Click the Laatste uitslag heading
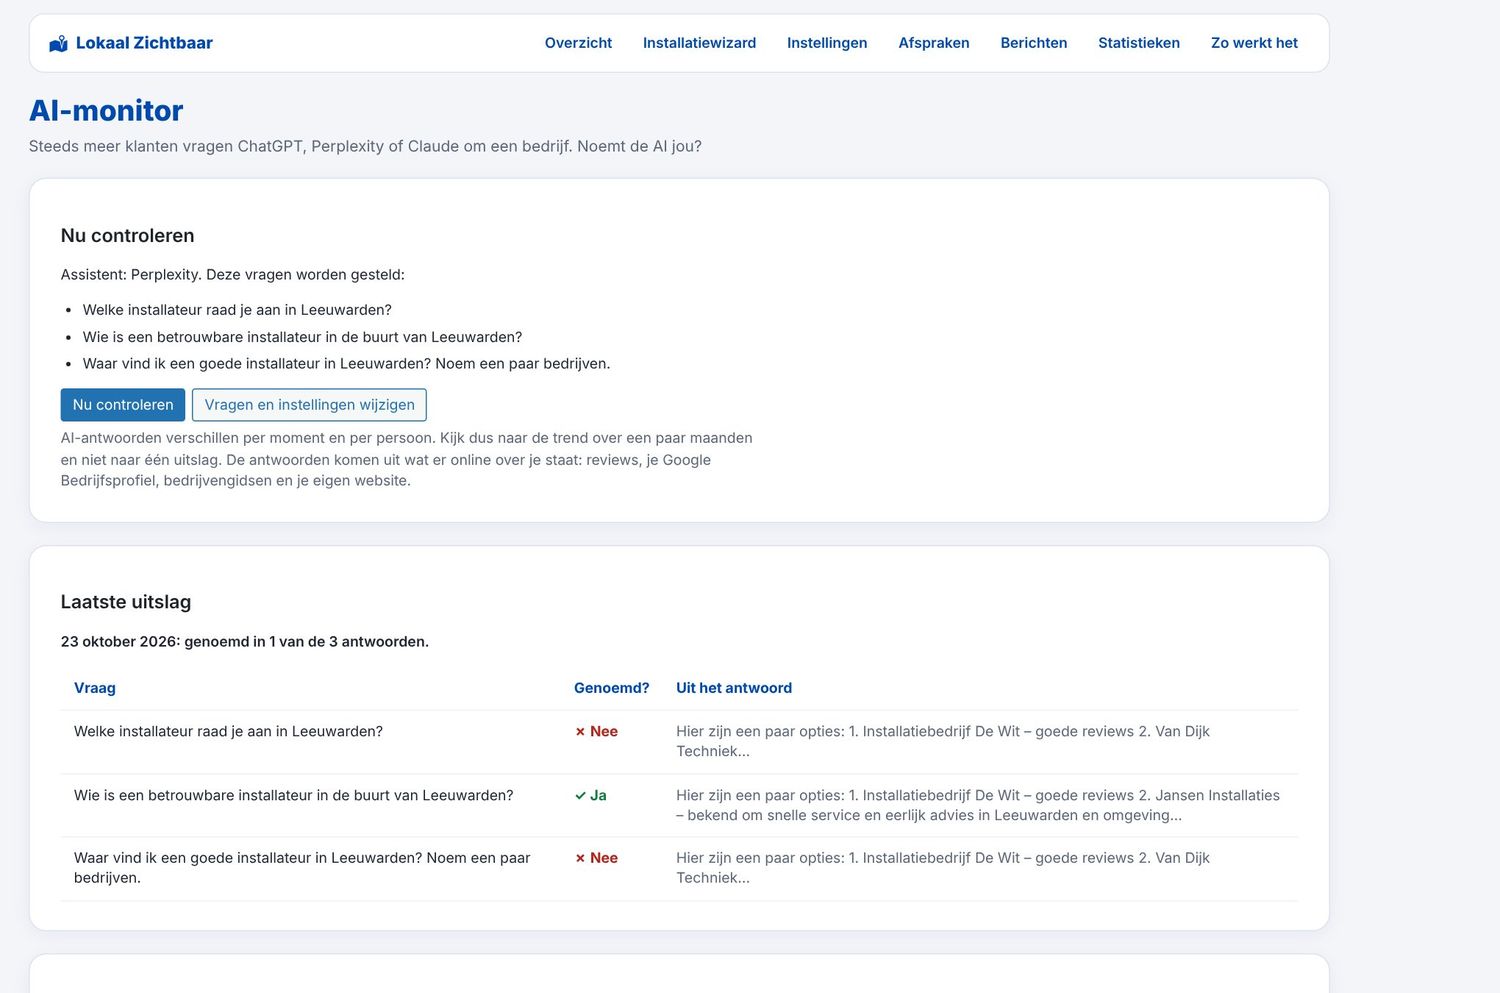1500x993 pixels. click(x=126, y=602)
